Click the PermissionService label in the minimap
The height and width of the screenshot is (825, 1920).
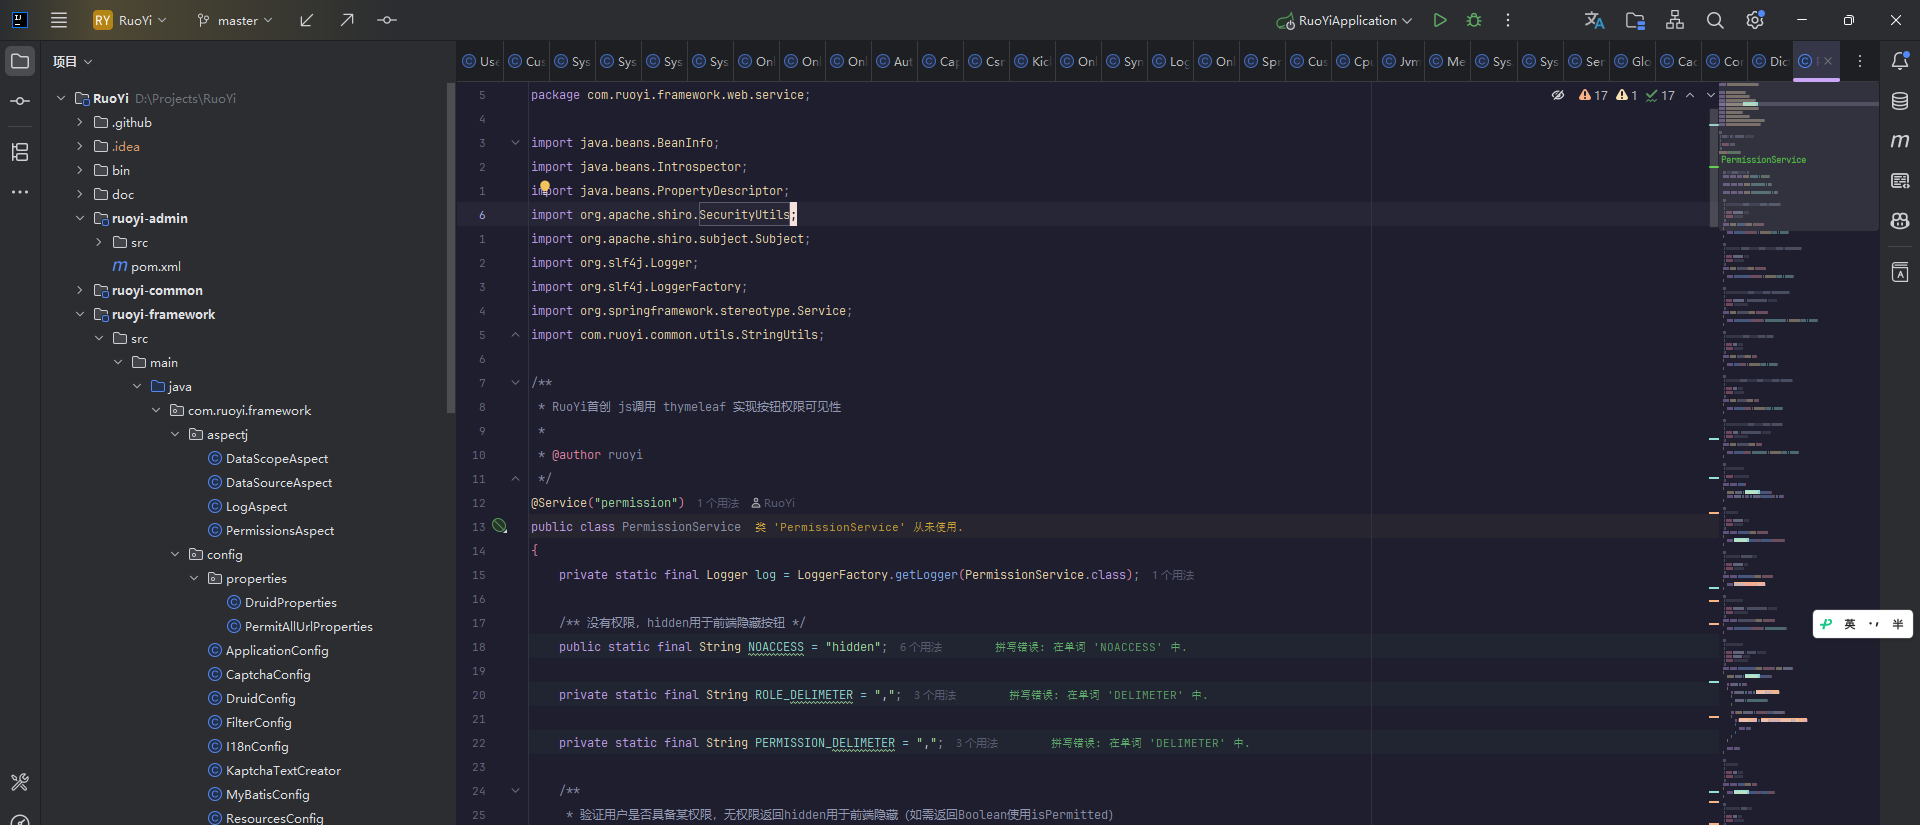(x=1763, y=160)
